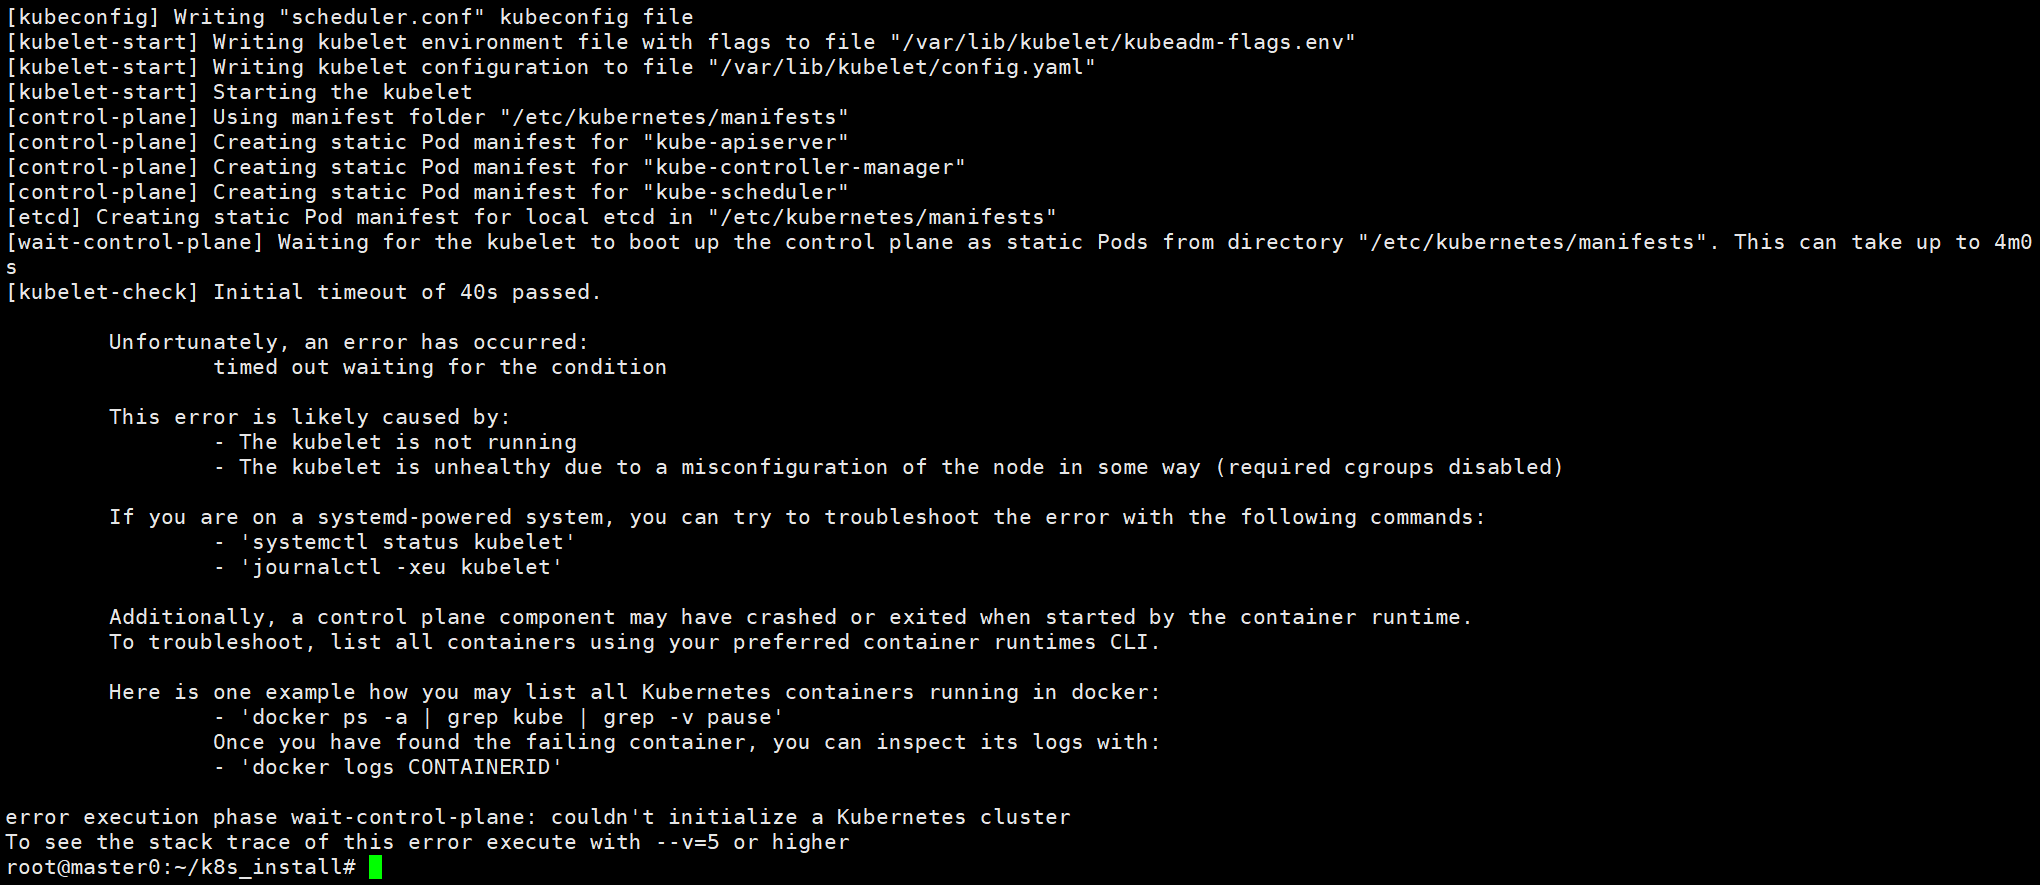Click the '/var/lib/kubelet/kubeadm-flags.env' file path
Image resolution: width=2040 pixels, height=885 pixels.
(x=1123, y=42)
